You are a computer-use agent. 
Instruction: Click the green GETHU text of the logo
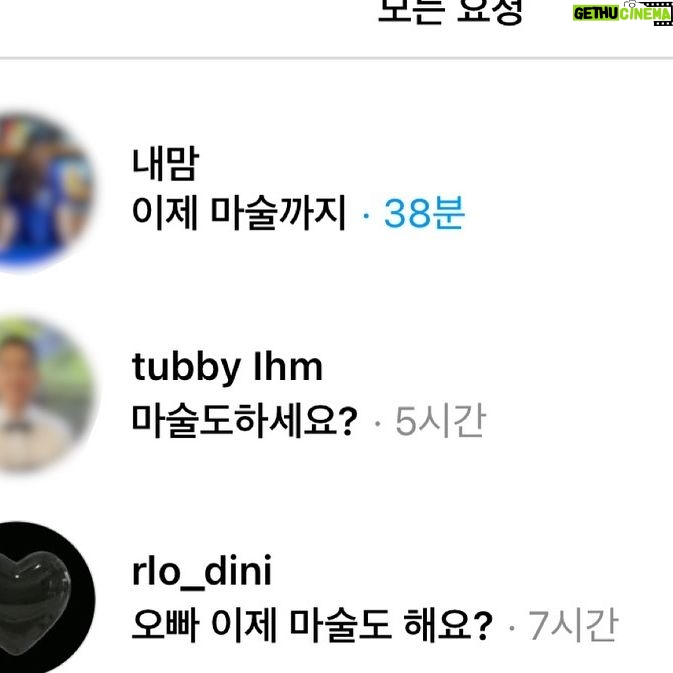point(595,14)
